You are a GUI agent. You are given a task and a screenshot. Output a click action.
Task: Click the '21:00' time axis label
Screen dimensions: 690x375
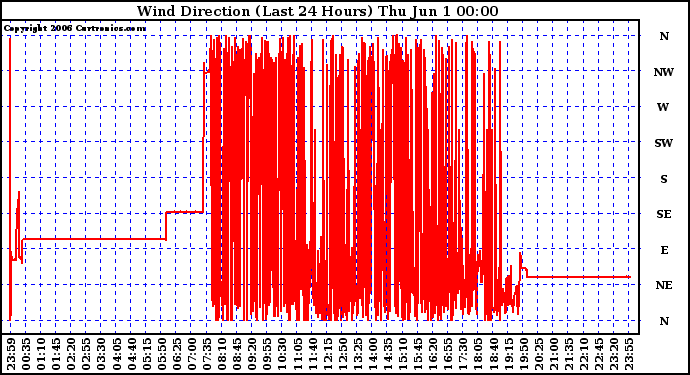[554, 354]
